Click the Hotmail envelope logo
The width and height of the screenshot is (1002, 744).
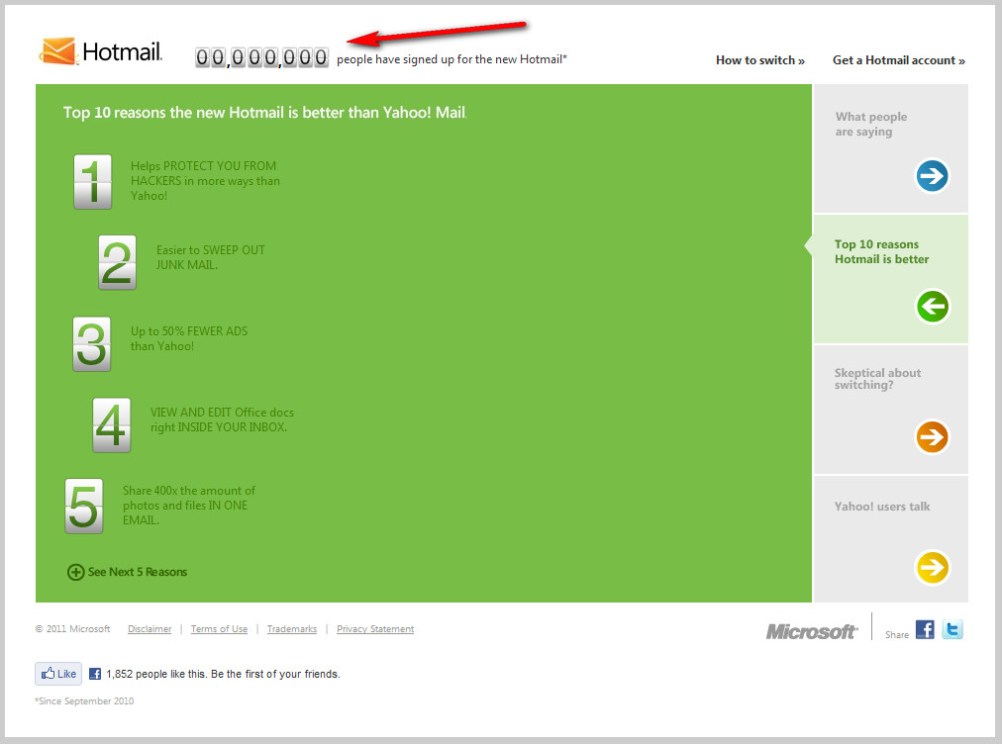point(57,51)
